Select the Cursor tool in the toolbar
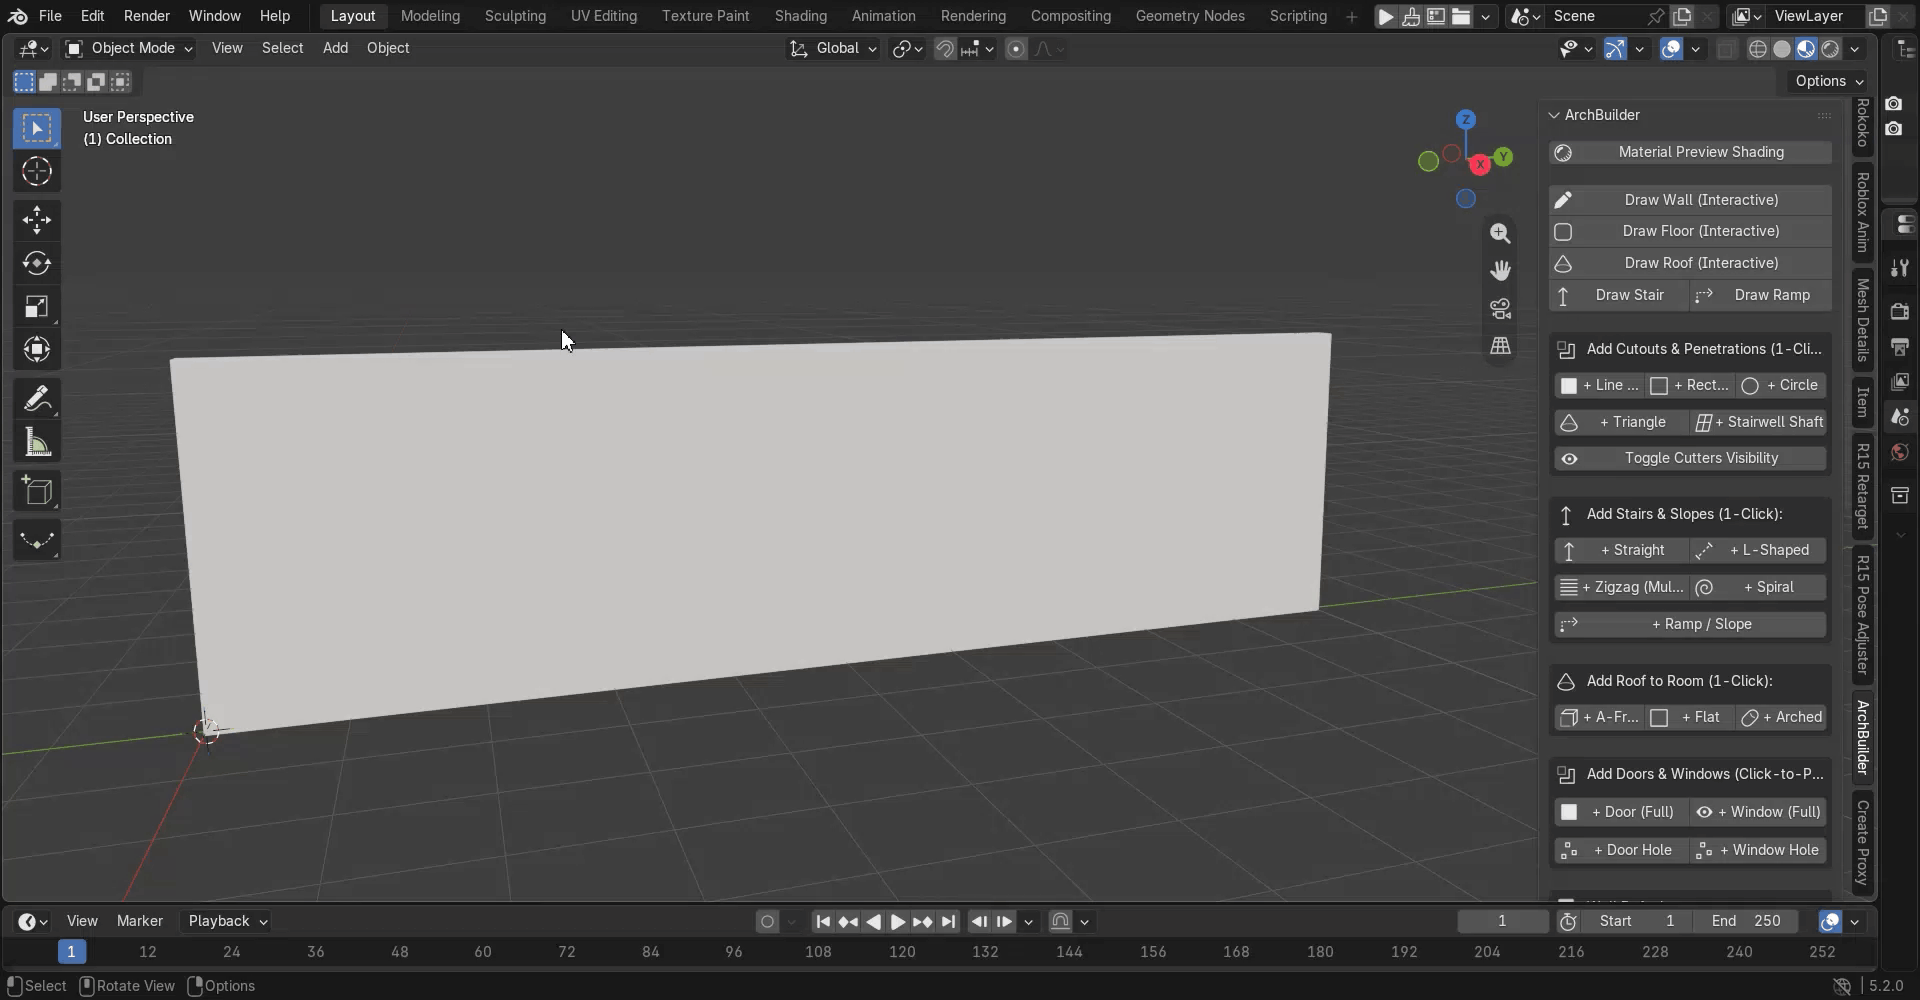The image size is (1920, 1000). (x=37, y=172)
